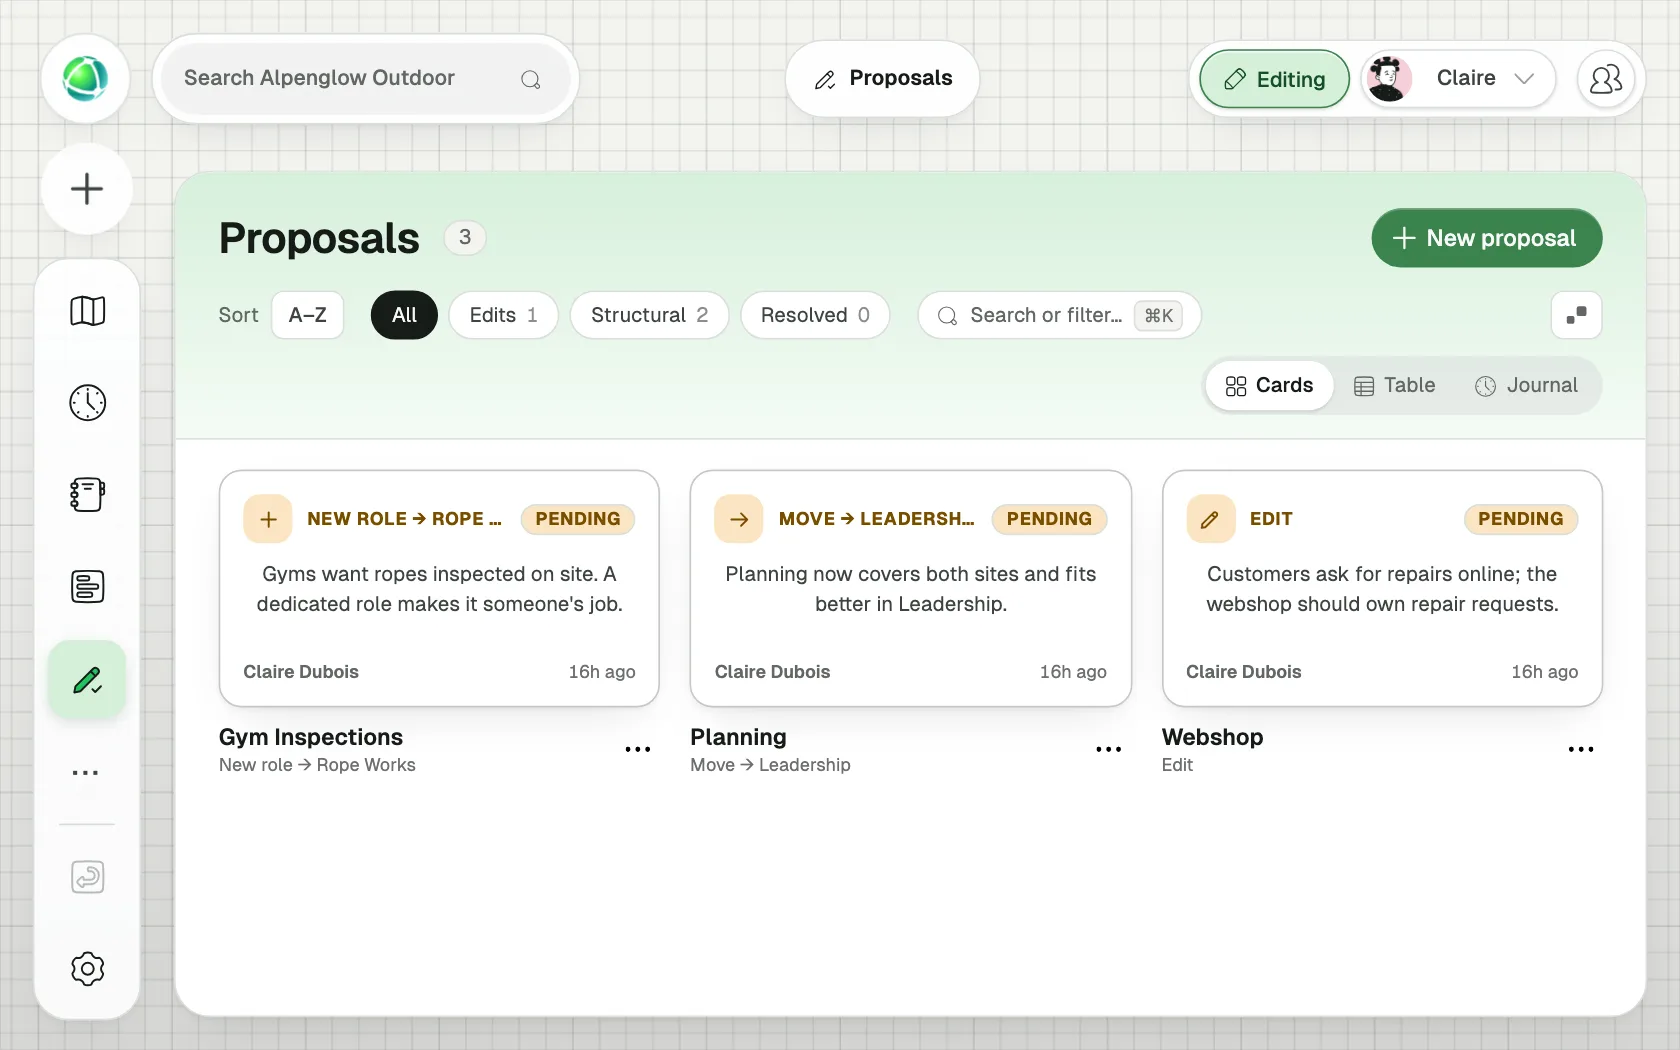Open Gym Inspections more options menu
The image size is (1680, 1050).
(638, 749)
